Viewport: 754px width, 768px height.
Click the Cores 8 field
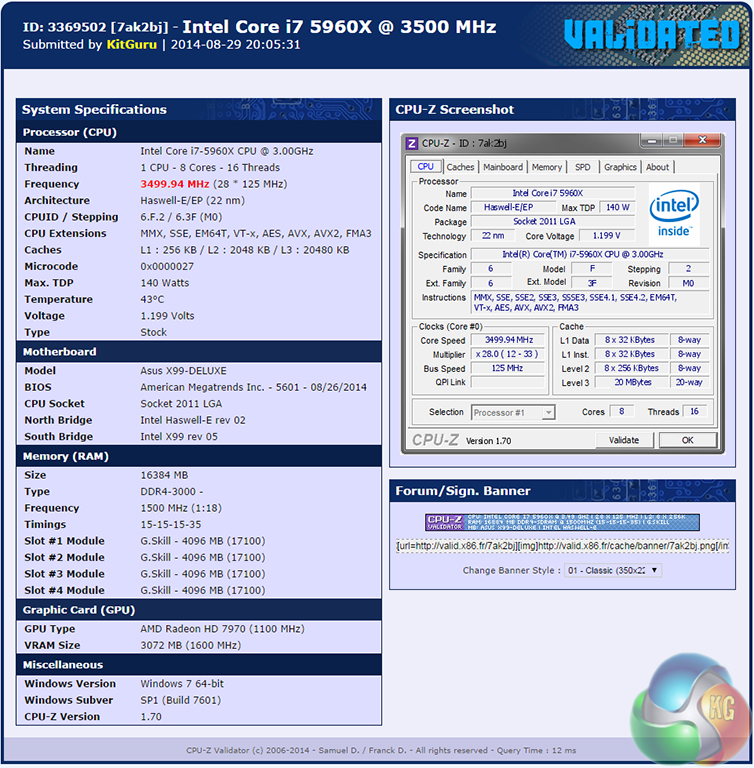point(622,411)
